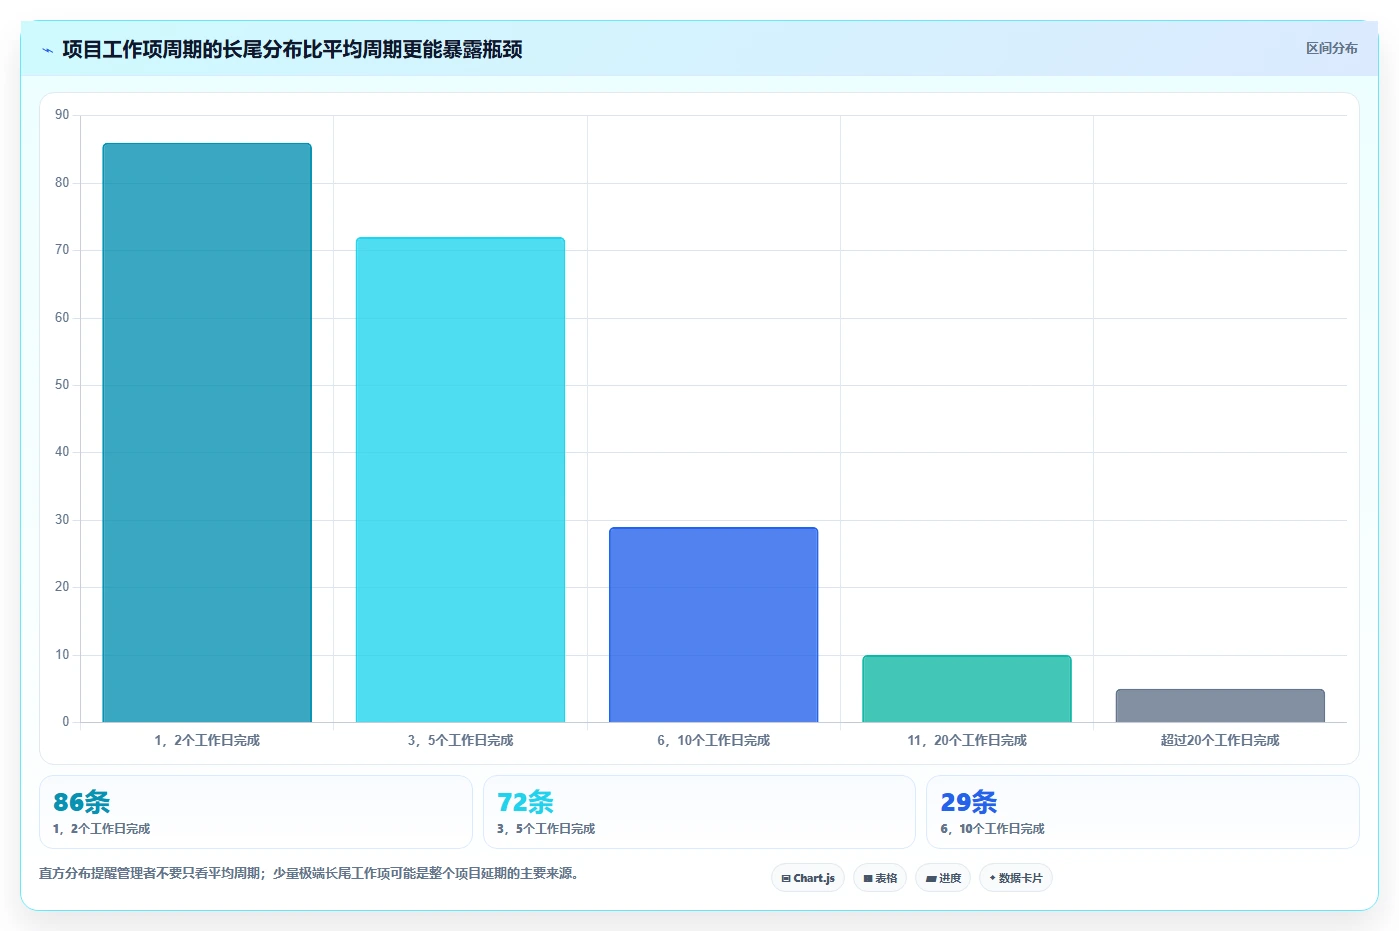
Task: Click y-axis value 90
Action: click(x=62, y=115)
